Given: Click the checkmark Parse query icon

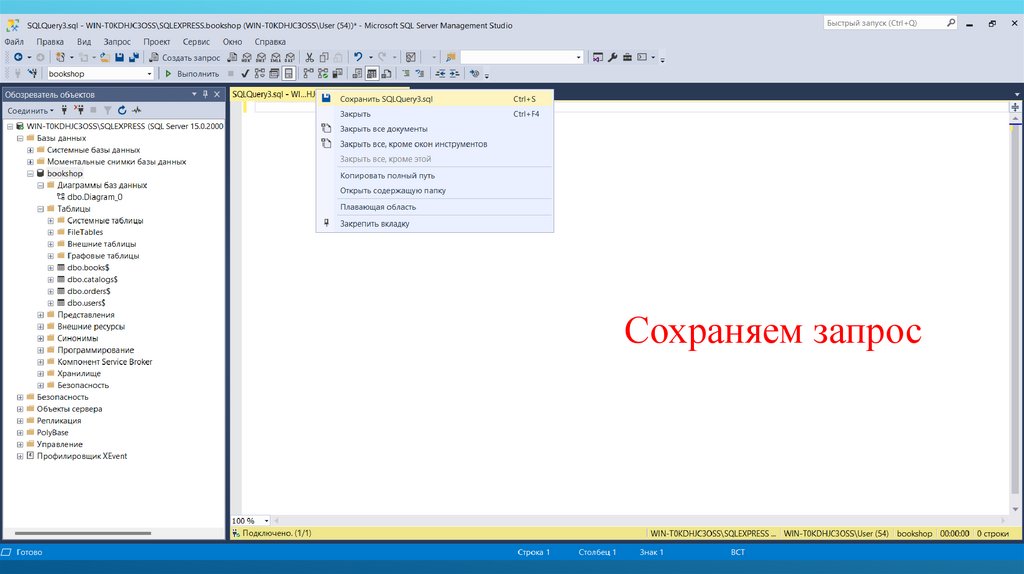Looking at the screenshot, I should (x=245, y=74).
